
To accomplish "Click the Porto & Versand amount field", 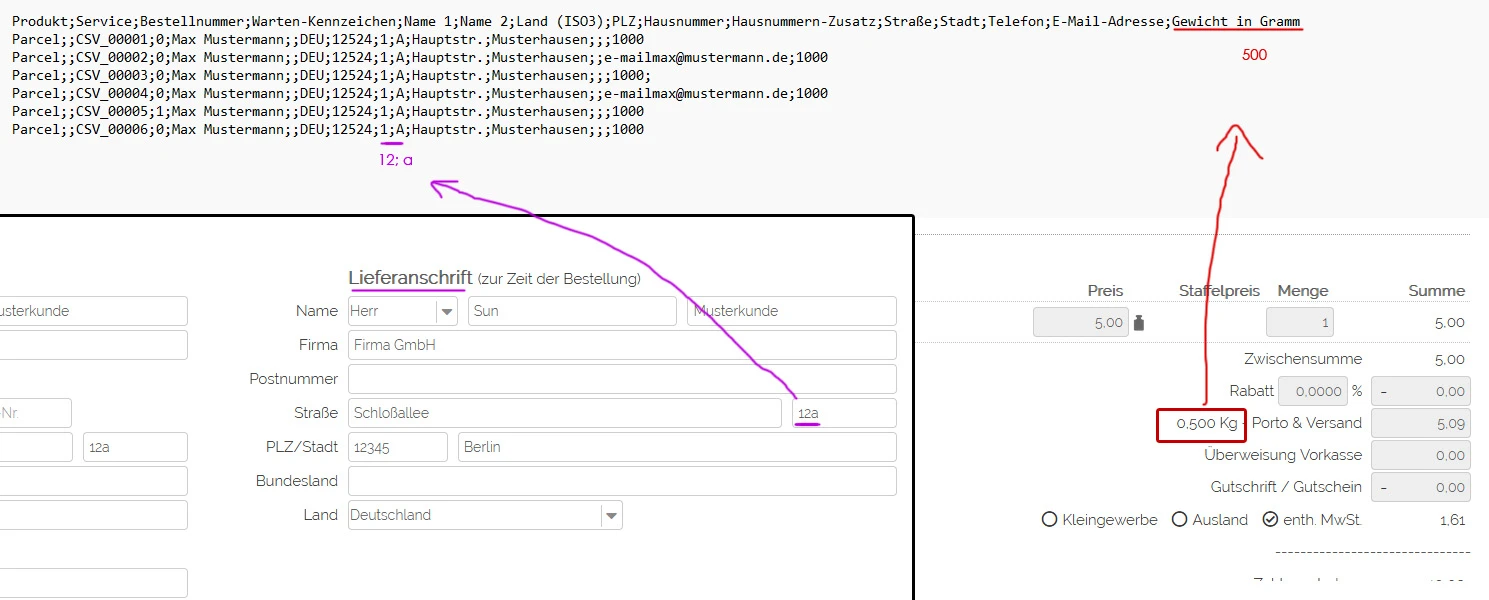I will (x=1420, y=424).
